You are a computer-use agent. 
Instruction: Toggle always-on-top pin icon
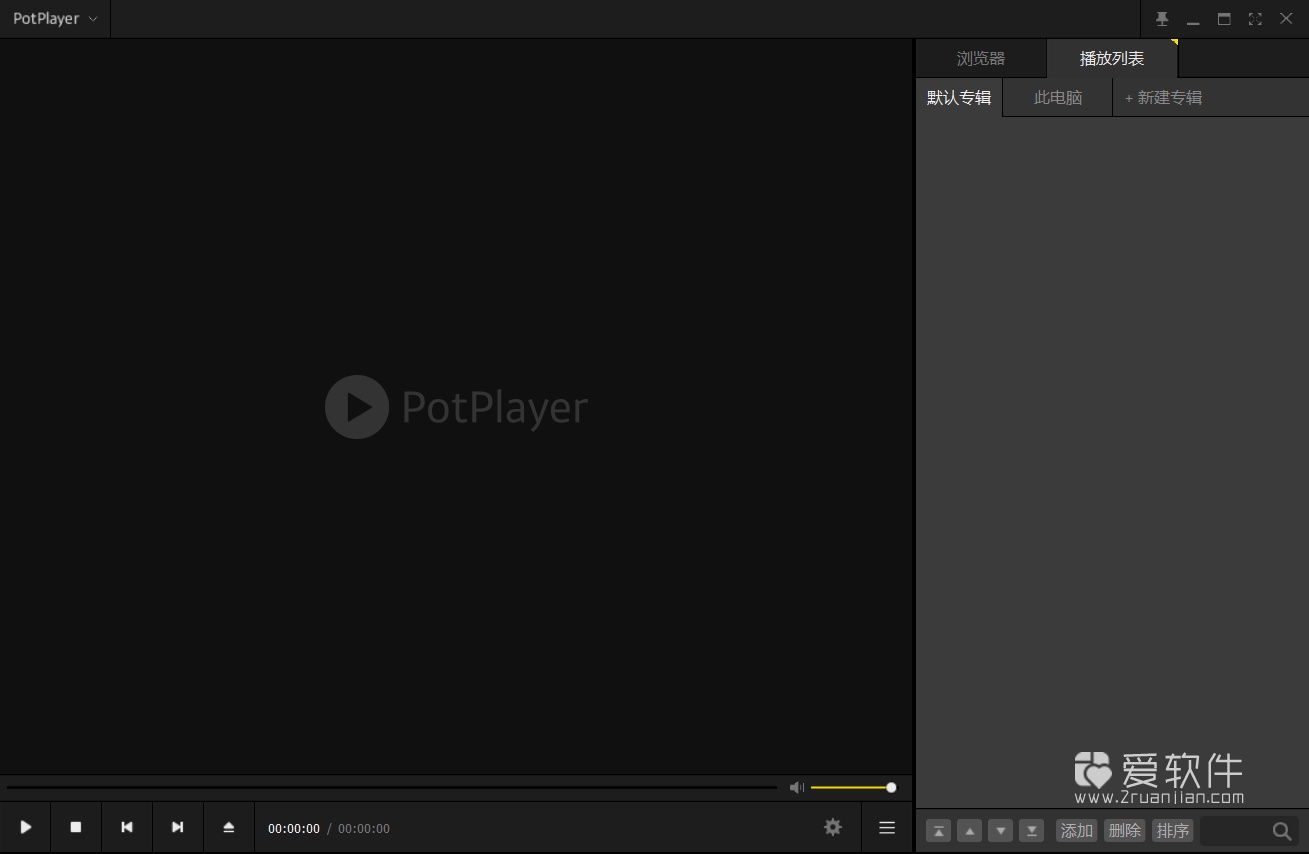coord(1161,18)
